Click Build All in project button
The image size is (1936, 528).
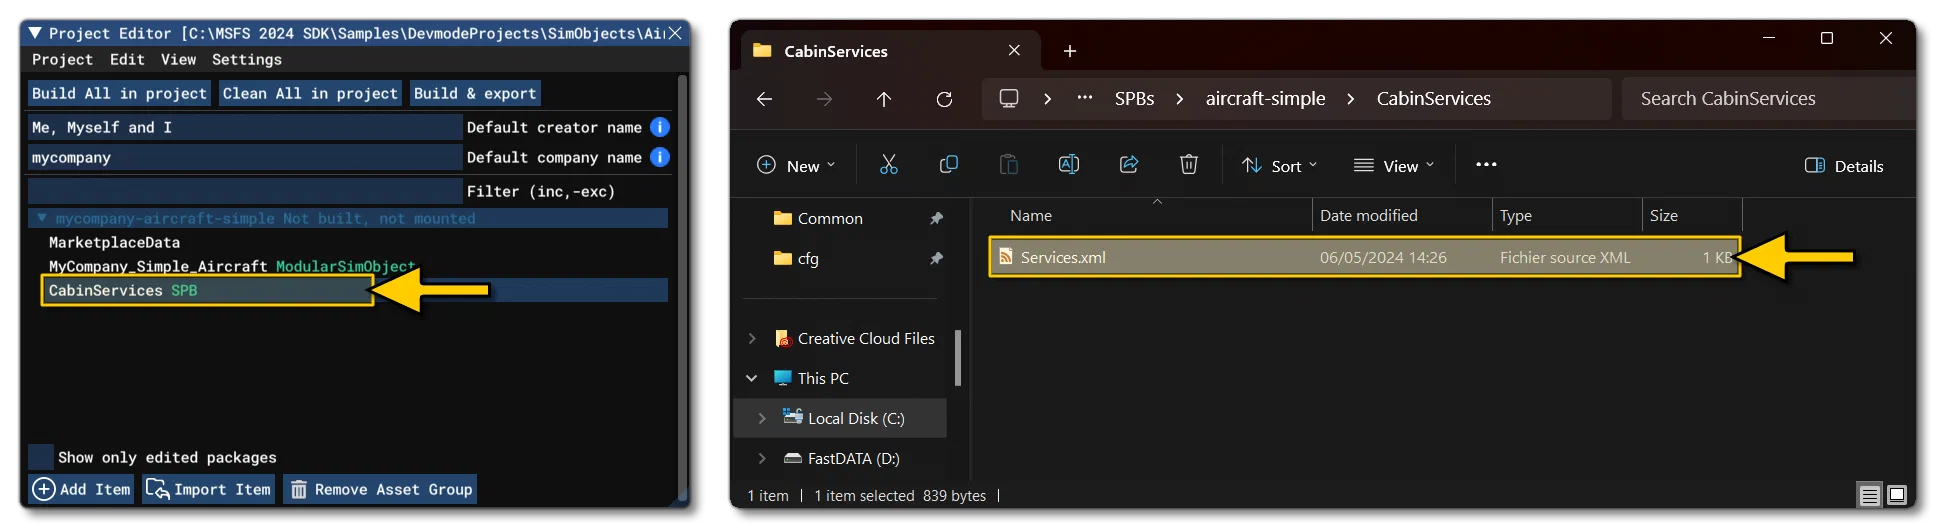119,93
